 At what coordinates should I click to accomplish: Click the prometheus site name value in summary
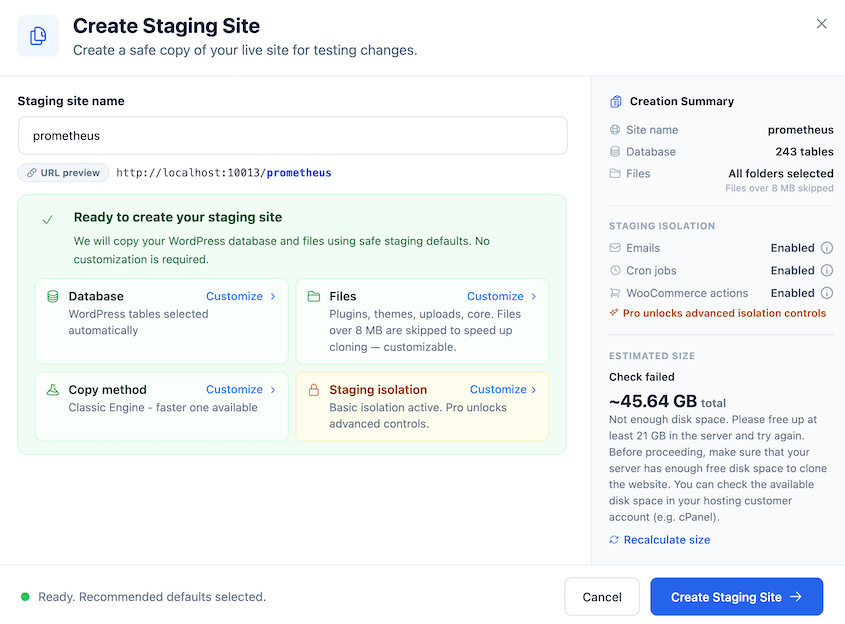[x=800, y=129]
